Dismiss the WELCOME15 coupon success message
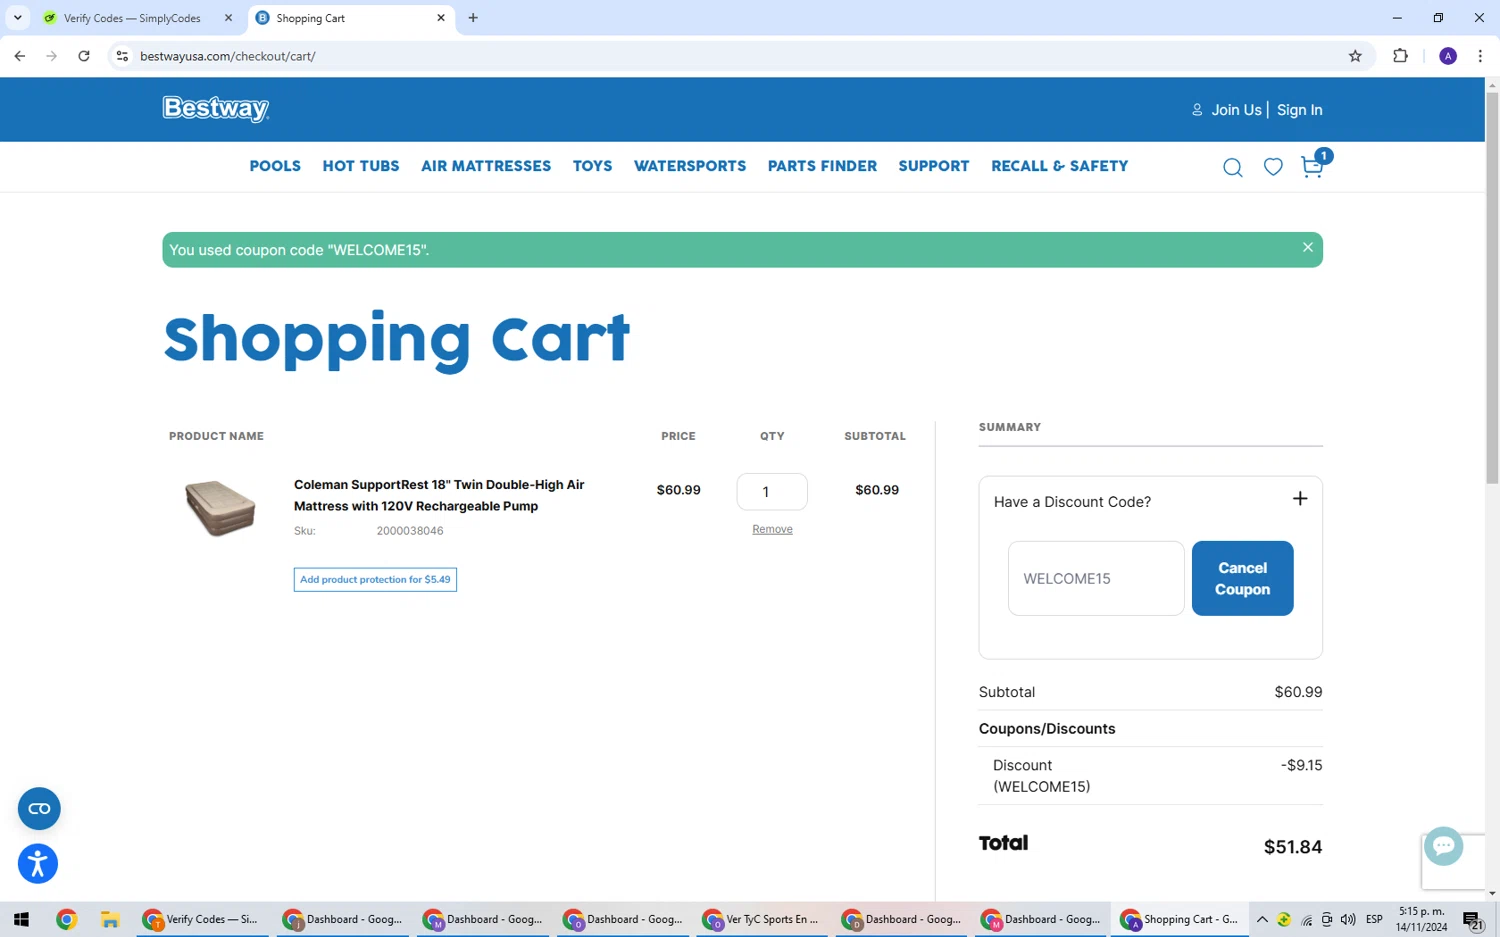 click(x=1307, y=247)
